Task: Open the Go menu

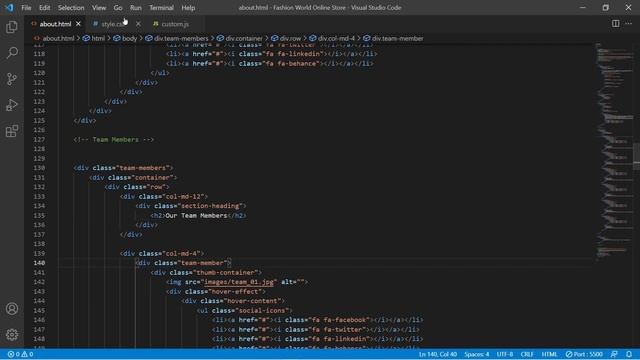Action: click(118, 8)
